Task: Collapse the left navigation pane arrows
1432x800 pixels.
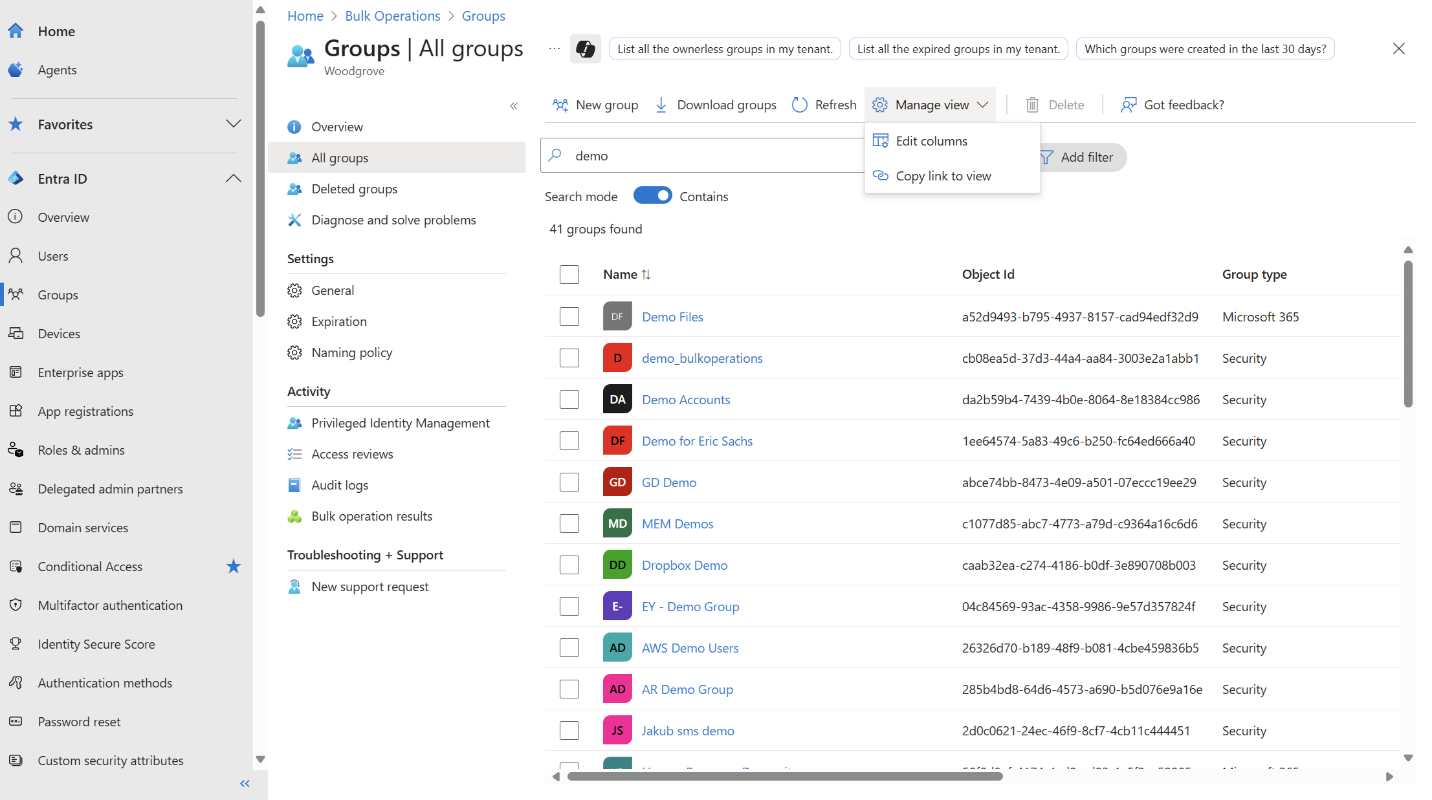Action: (245, 784)
